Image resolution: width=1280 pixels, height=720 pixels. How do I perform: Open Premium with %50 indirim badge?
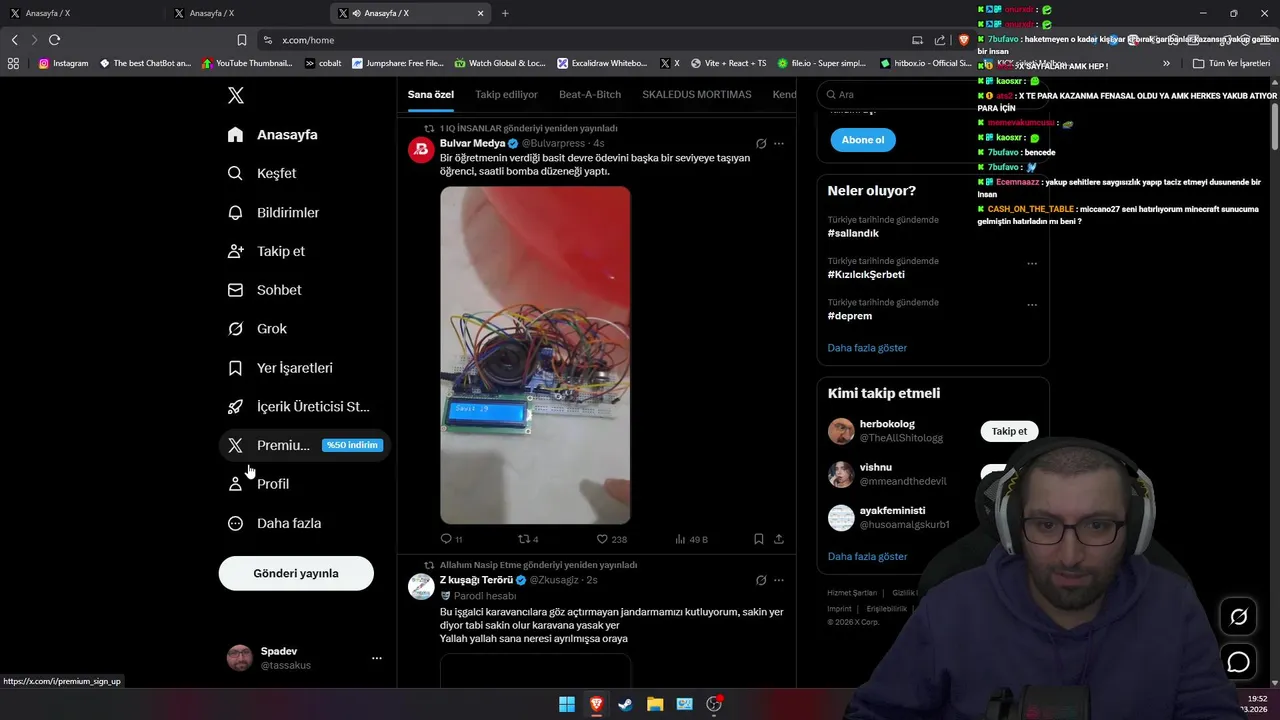click(303, 445)
